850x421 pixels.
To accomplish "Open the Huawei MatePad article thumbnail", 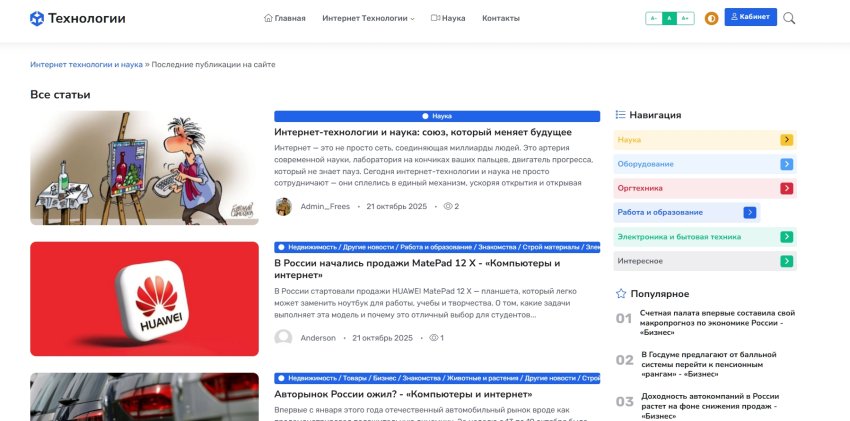I will tap(144, 299).
